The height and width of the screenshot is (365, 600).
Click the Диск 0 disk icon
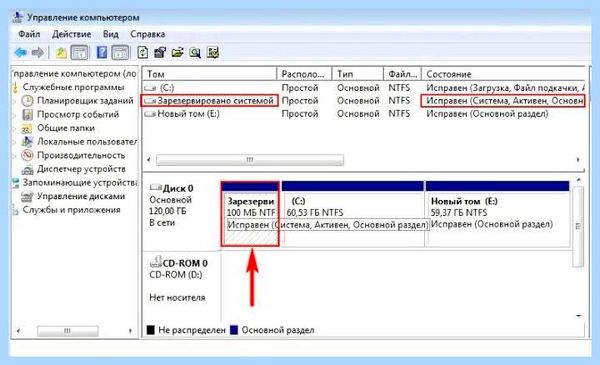click(x=156, y=187)
